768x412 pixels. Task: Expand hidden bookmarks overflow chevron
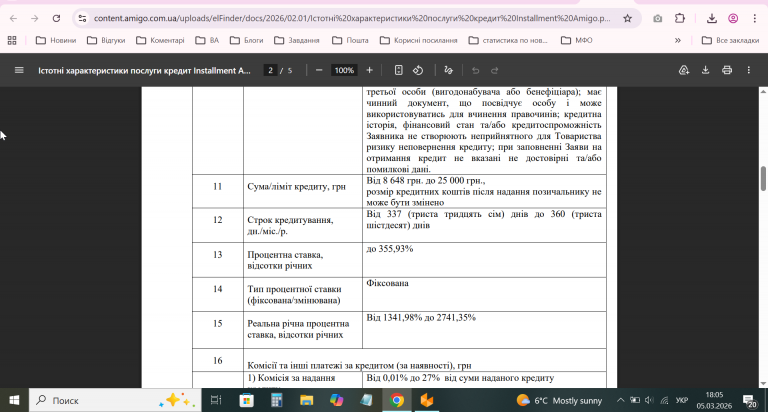click(679, 40)
